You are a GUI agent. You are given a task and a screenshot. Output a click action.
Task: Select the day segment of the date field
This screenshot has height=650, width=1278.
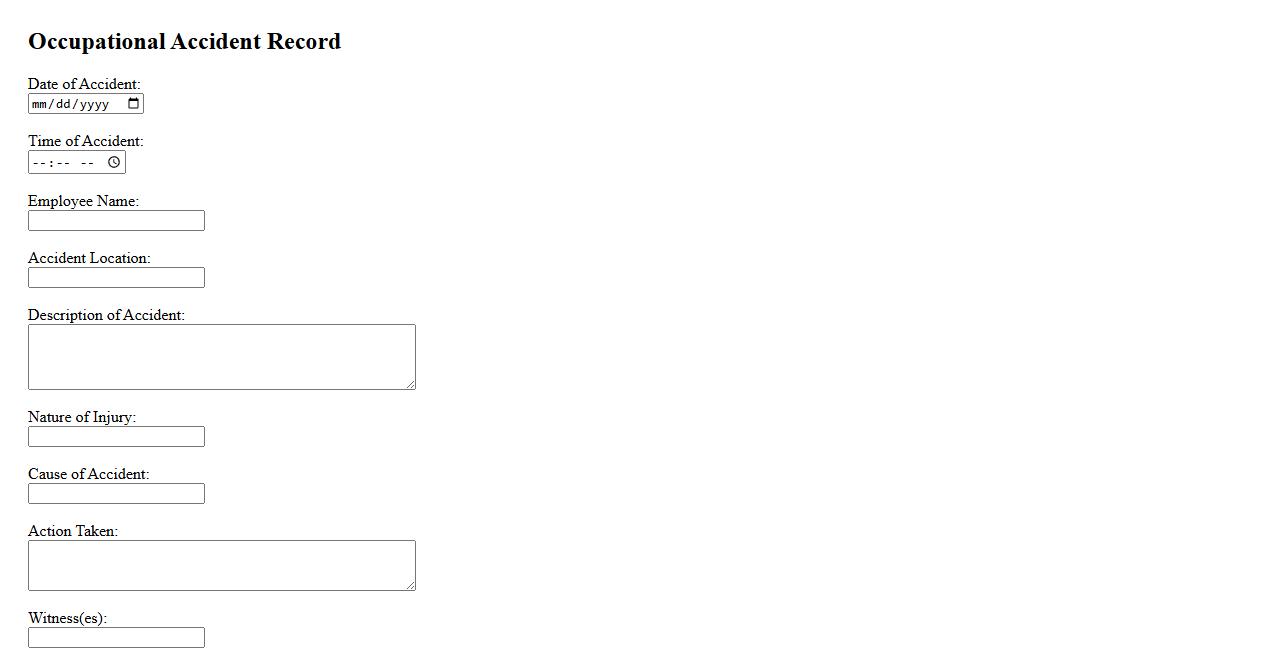click(x=63, y=104)
